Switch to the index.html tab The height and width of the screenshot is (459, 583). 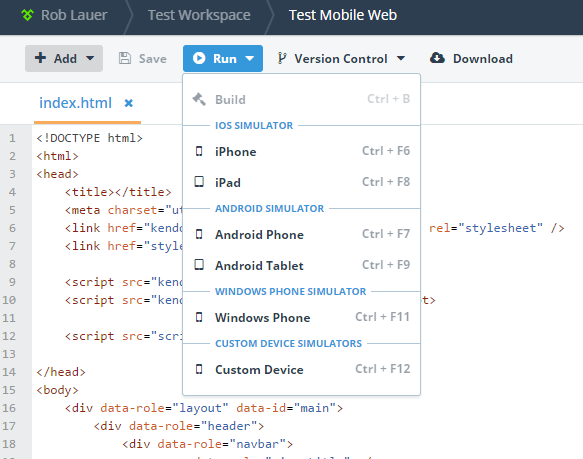click(75, 103)
